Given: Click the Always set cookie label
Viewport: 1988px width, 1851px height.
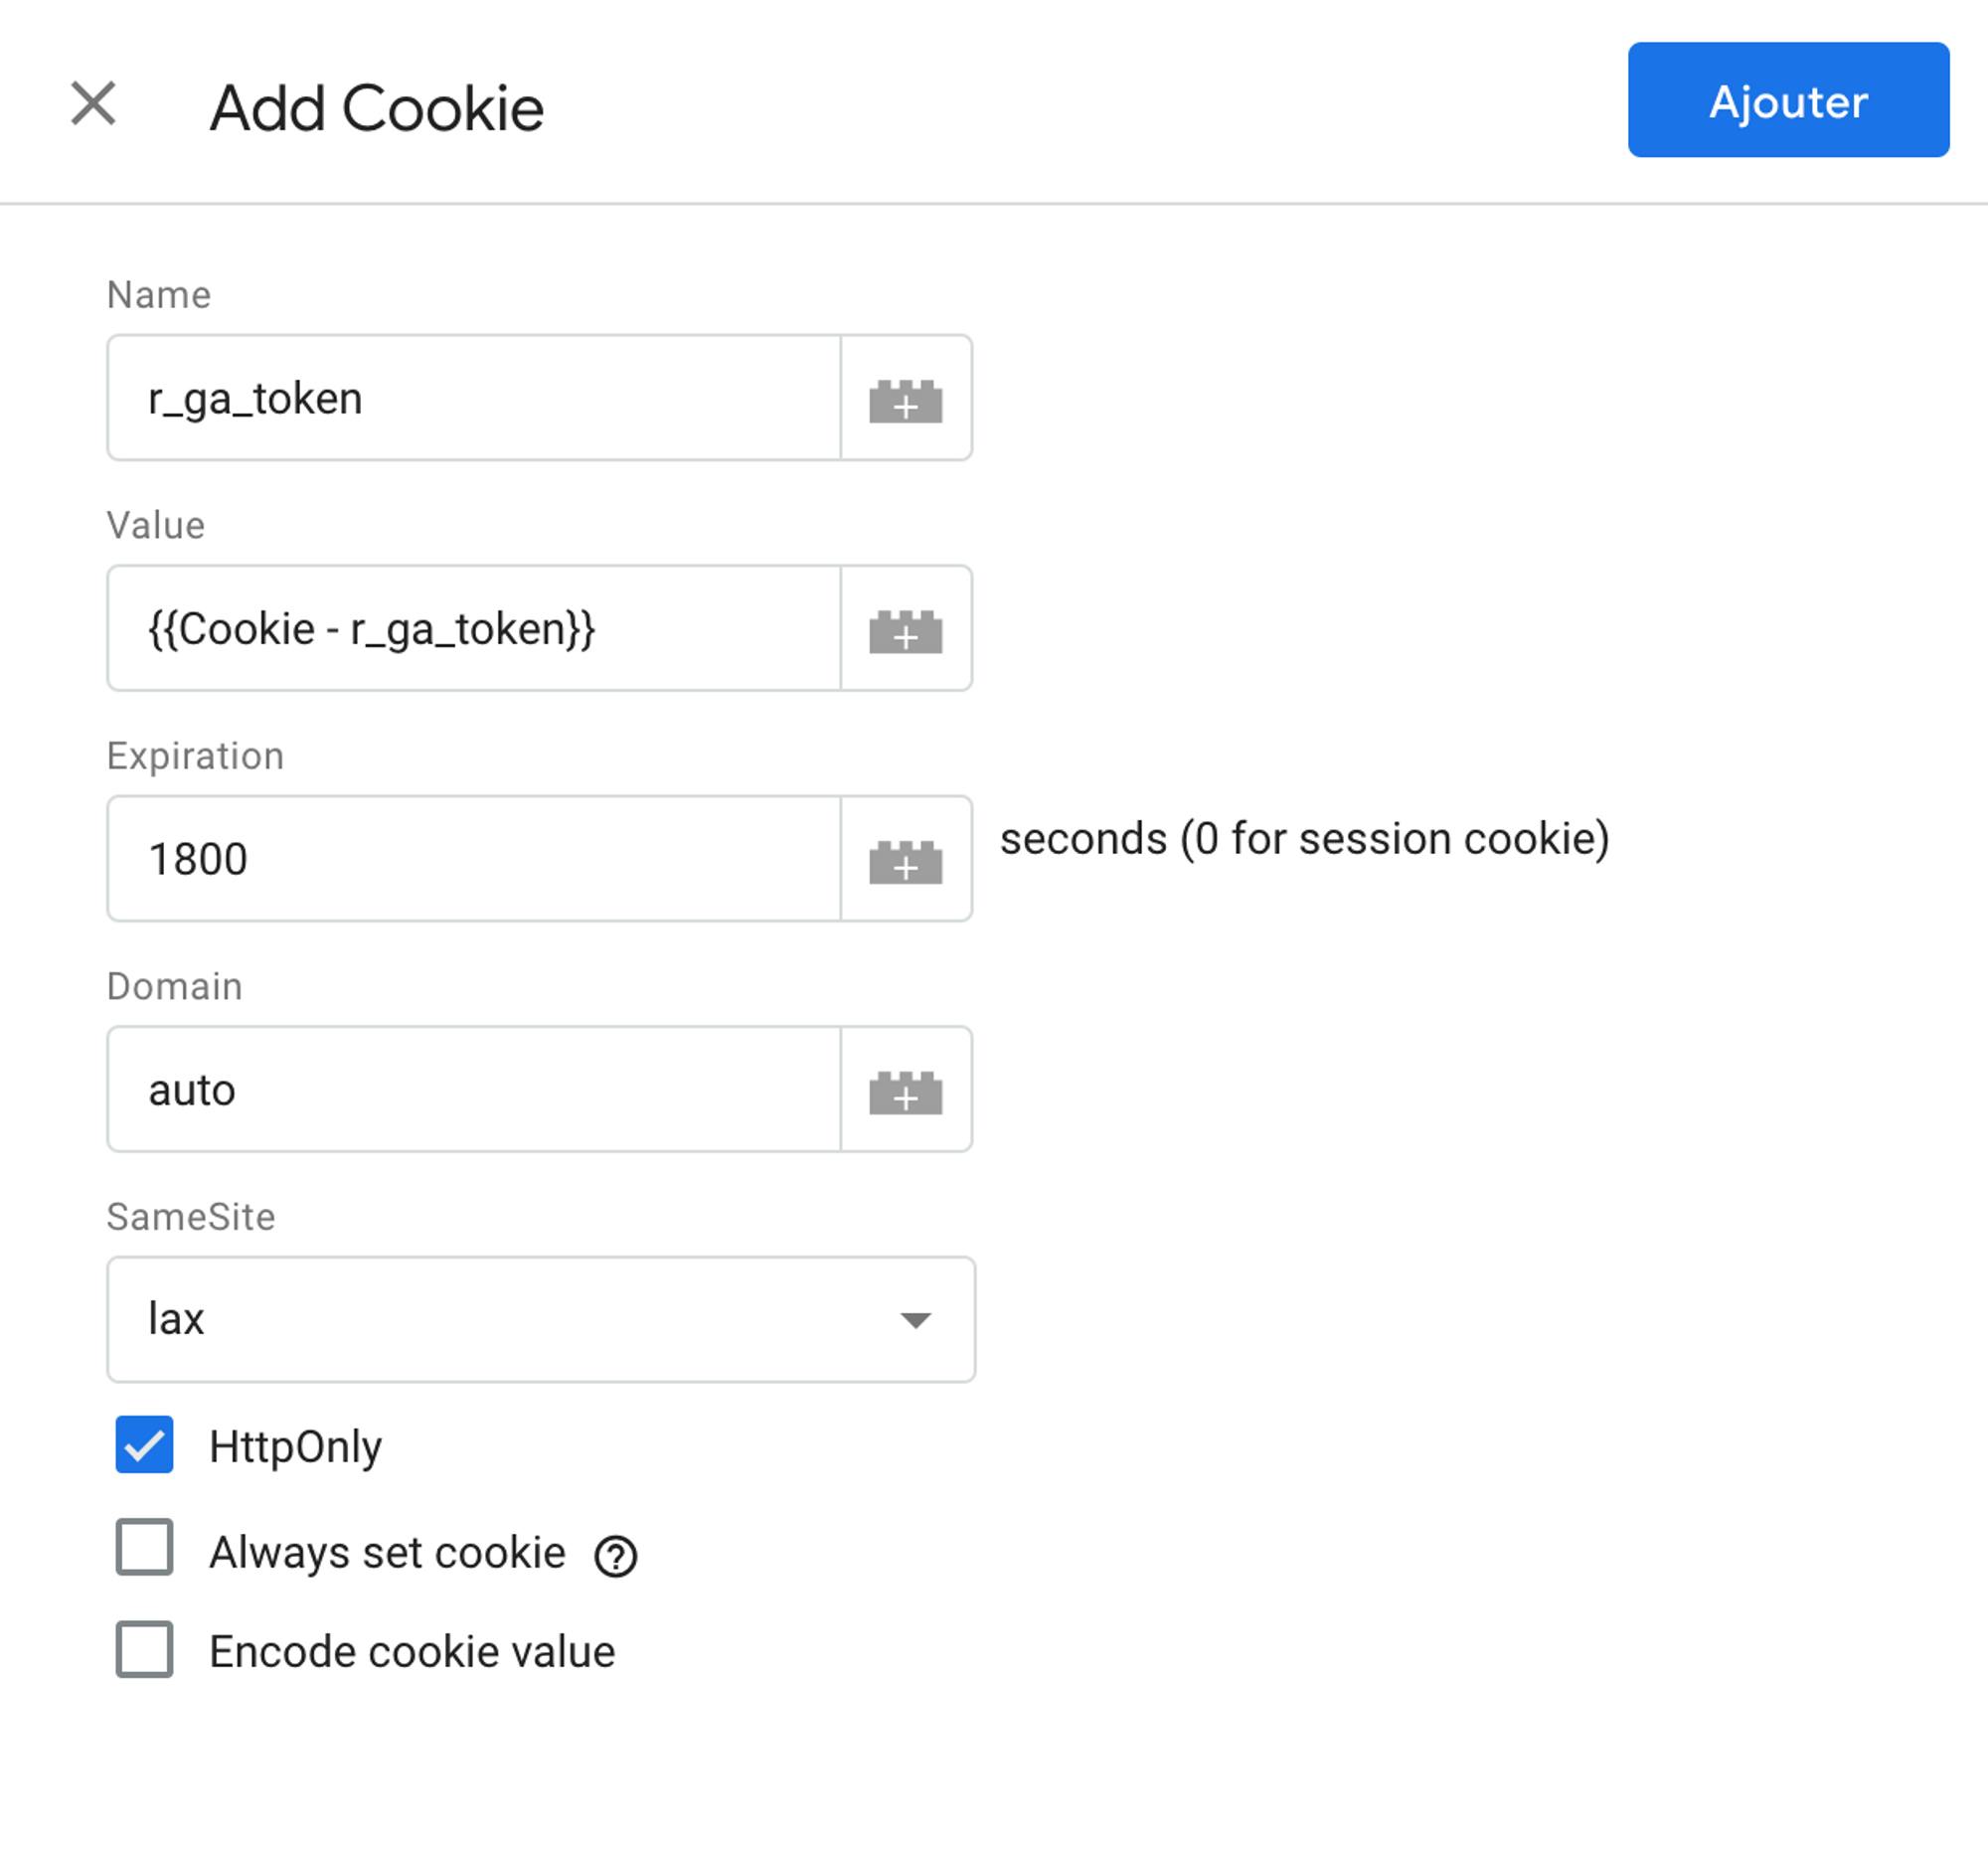Looking at the screenshot, I should point(387,1552).
